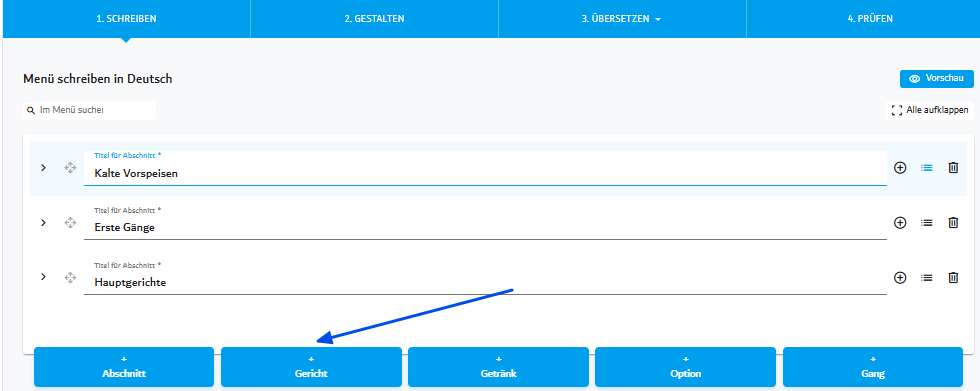Click the Vorschau preview button
Screen dimensions: 980x391
[x=937, y=79]
